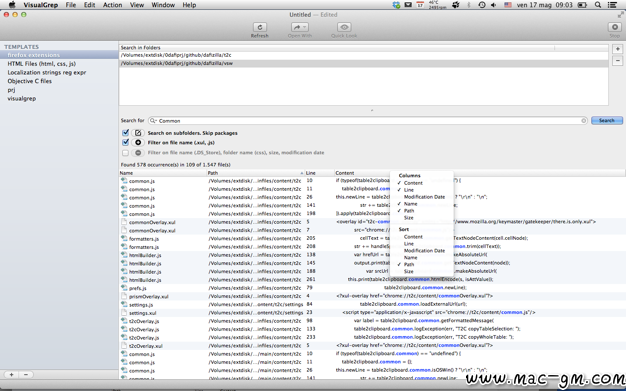Select firefox extensions template
The image size is (626, 391).
[x=59, y=55]
